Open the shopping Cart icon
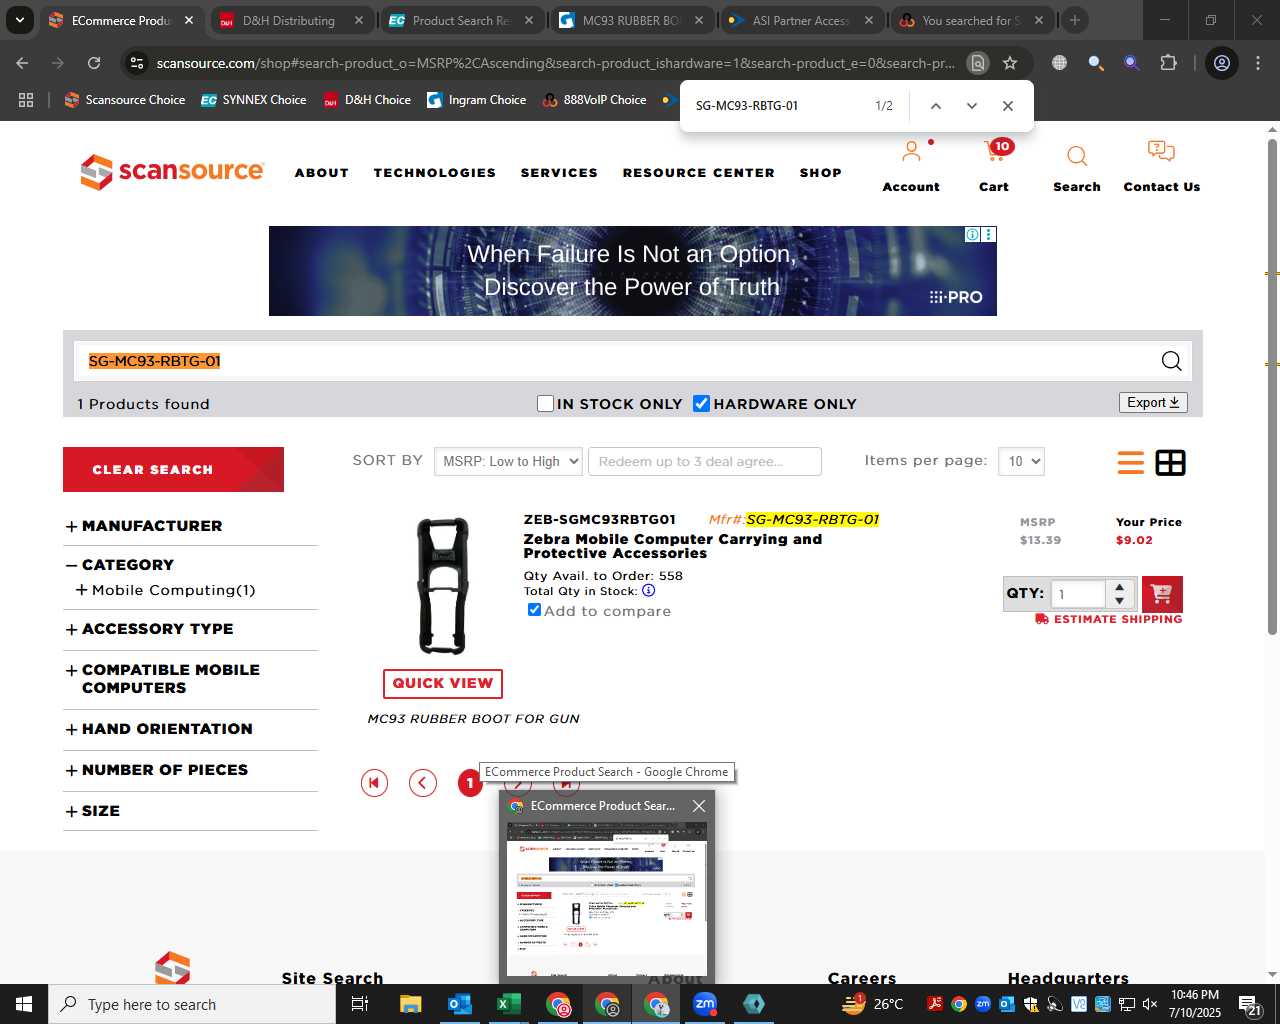Image resolution: width=1280 pixels, height=1024 pixels. point(995,151)
